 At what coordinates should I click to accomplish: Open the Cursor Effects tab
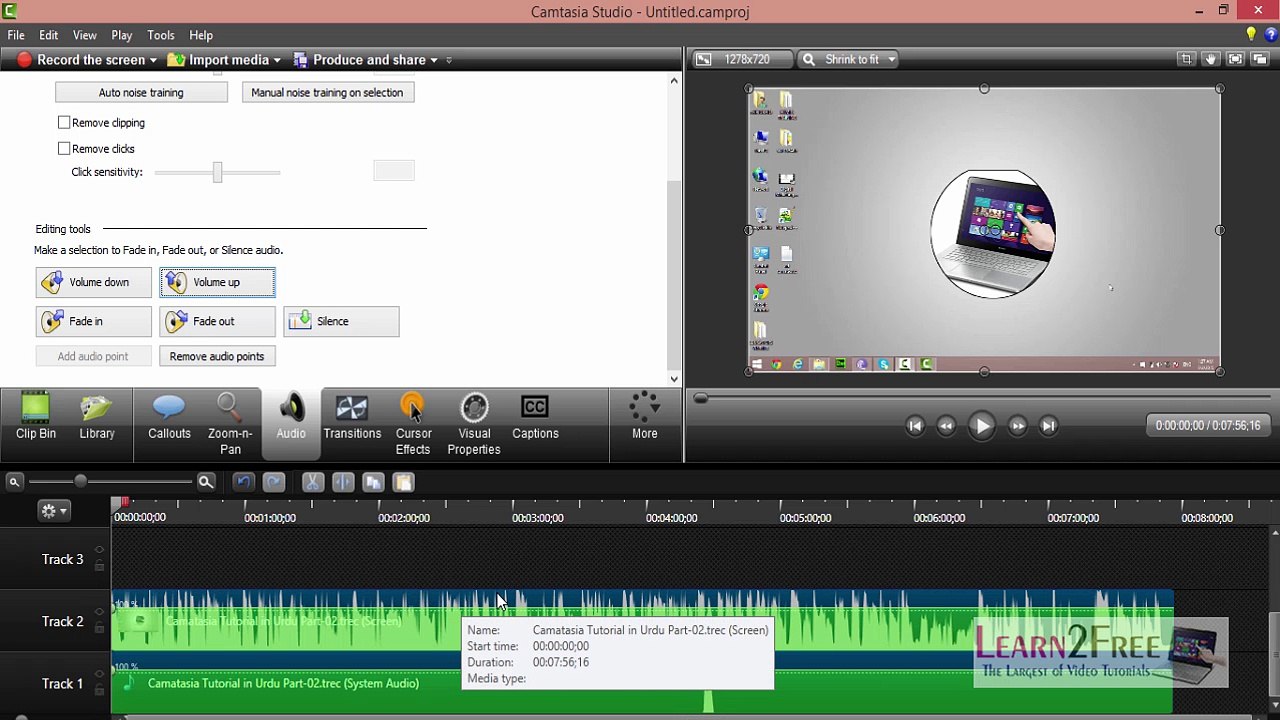click(x=413, y=424)
